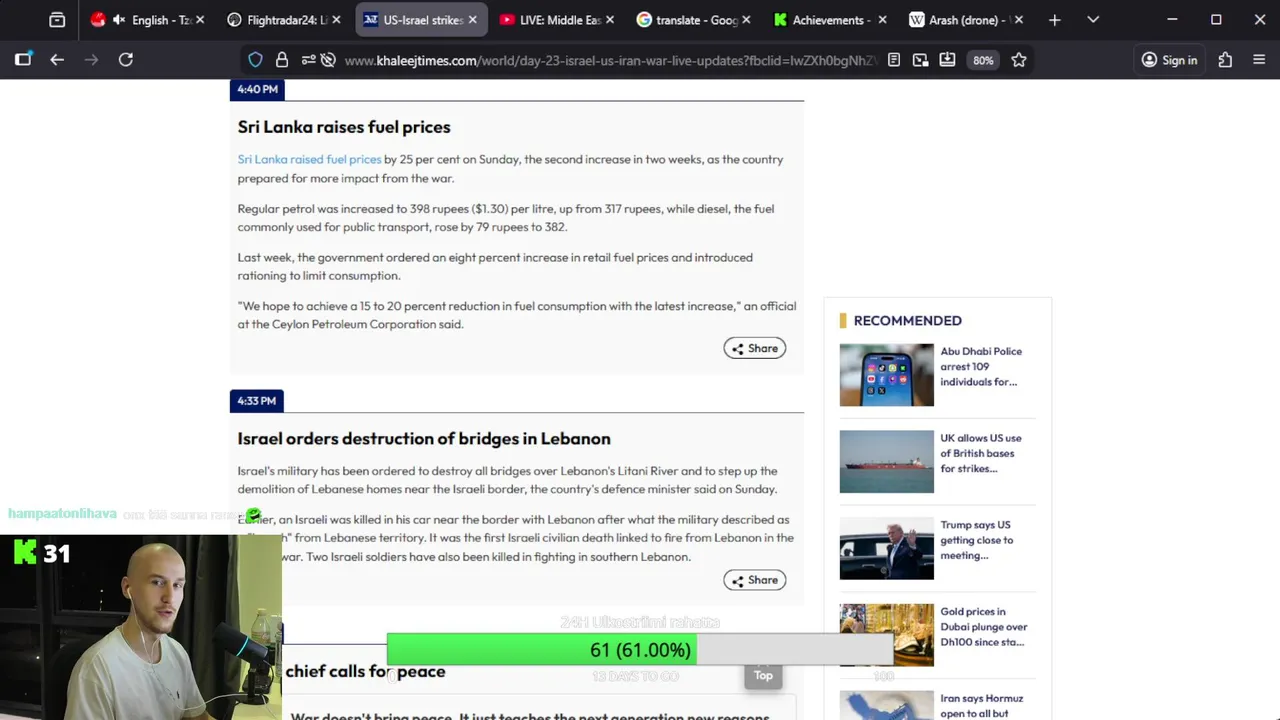
Task: Close the Flightradar24 tab
Action: tap(336, 20)
